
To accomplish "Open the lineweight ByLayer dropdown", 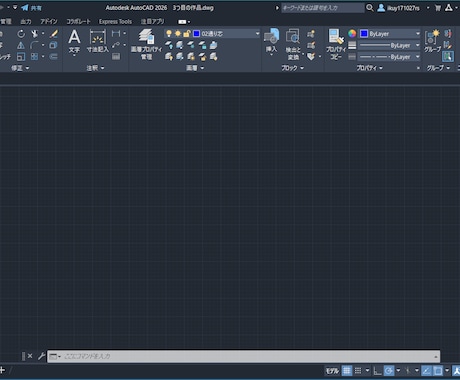I will 417,45.
